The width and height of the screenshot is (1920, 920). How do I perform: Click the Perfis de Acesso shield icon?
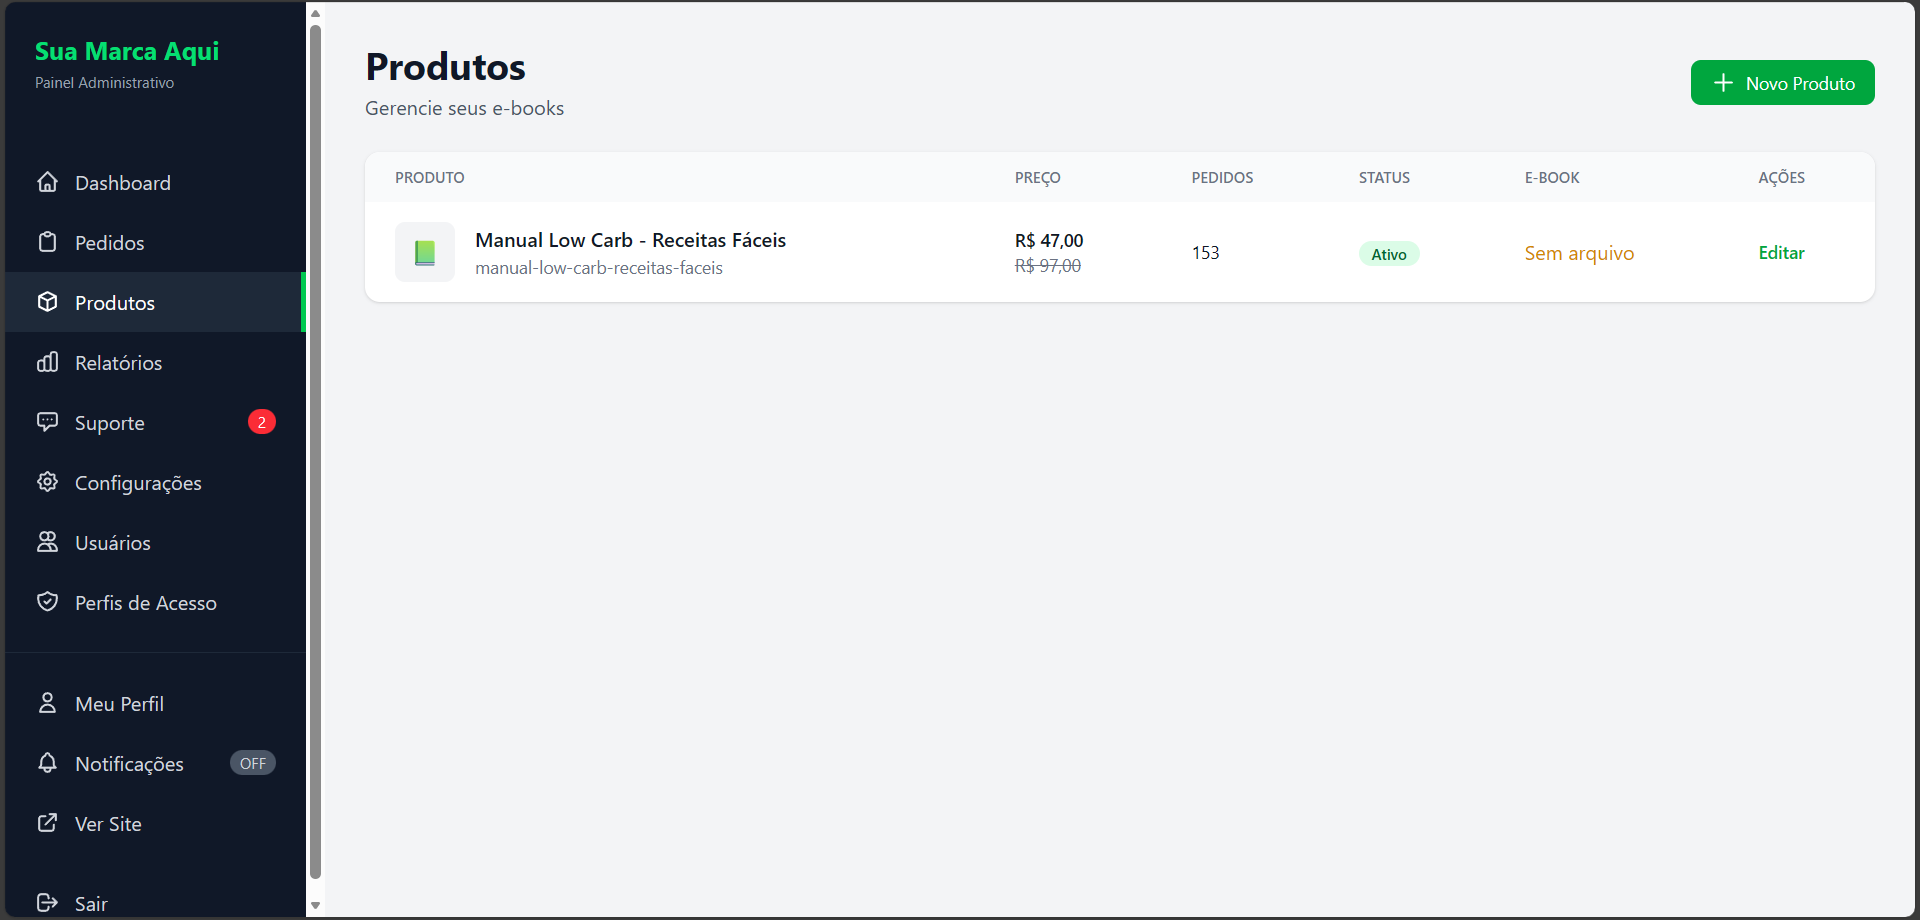47,602
